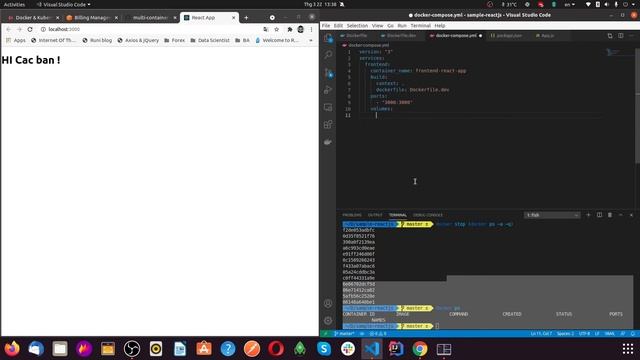Open Source Control view in activity bar
The image size is (640, 360).
pyautogui.click(x=328, y=73)
